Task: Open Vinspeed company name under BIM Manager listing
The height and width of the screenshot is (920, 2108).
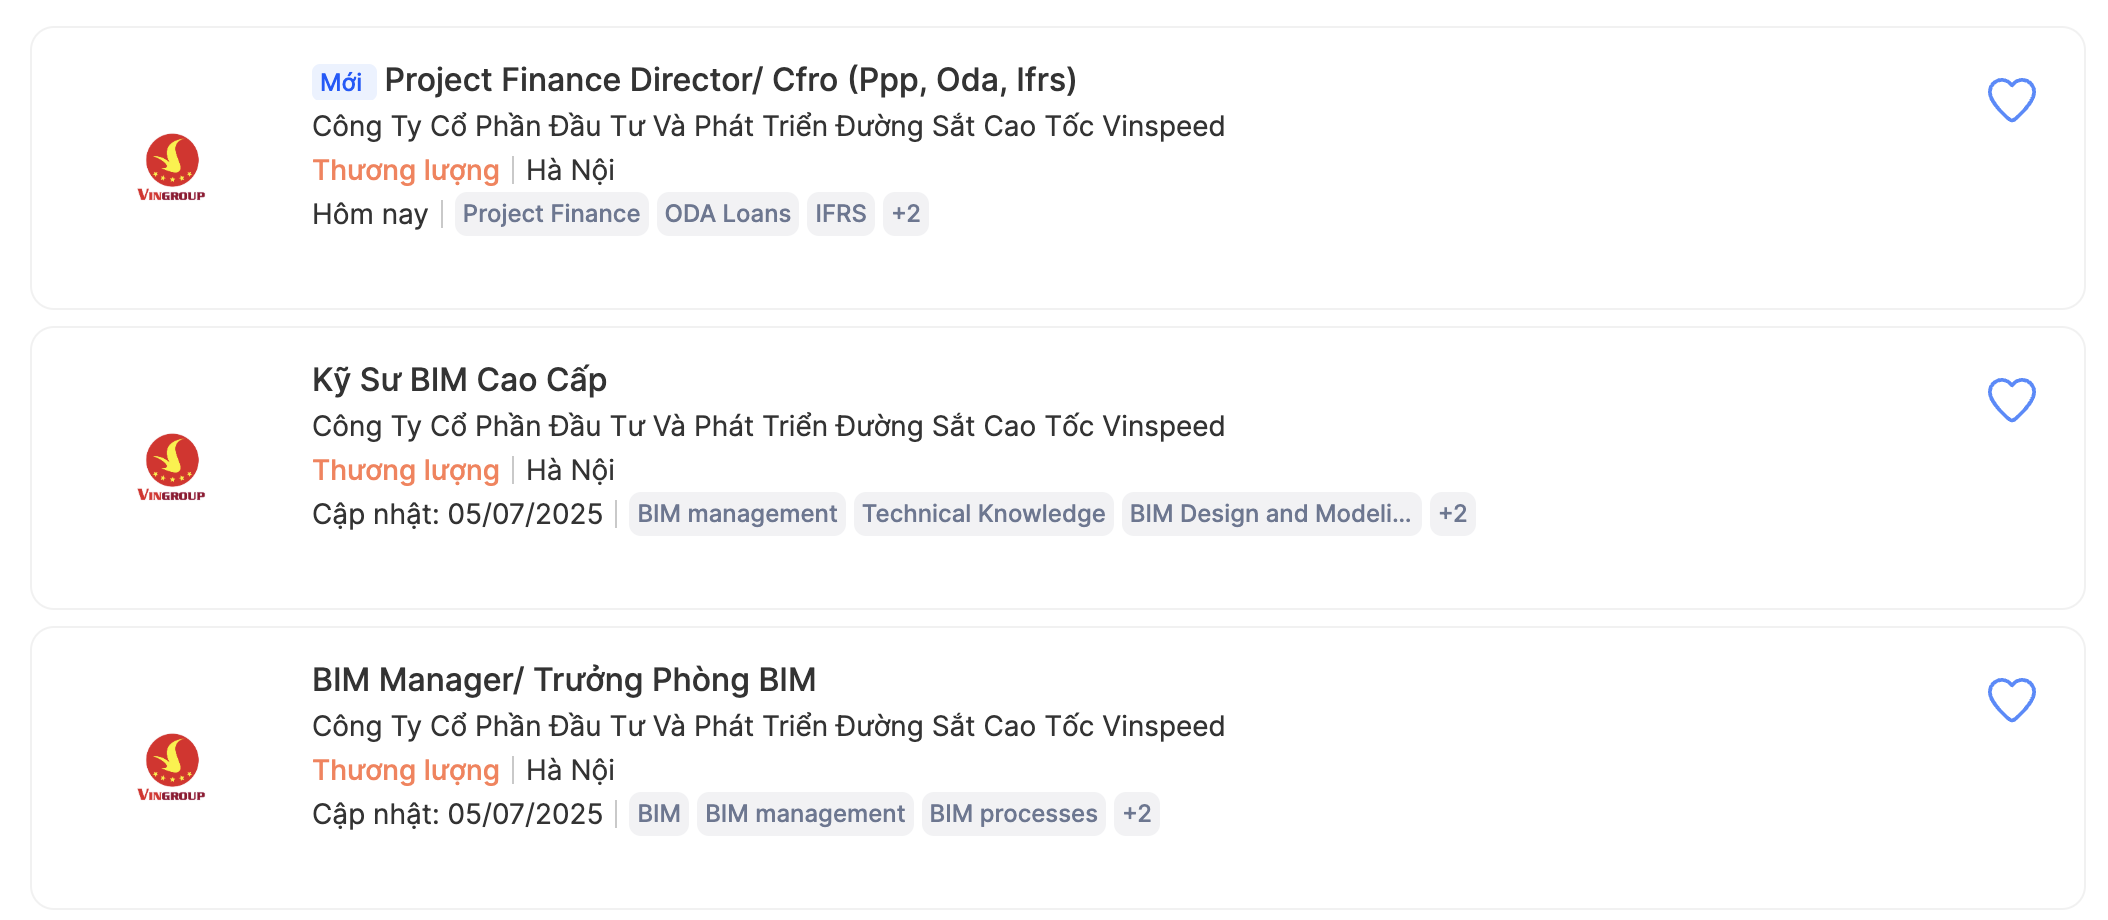Action: pos(768,726)
